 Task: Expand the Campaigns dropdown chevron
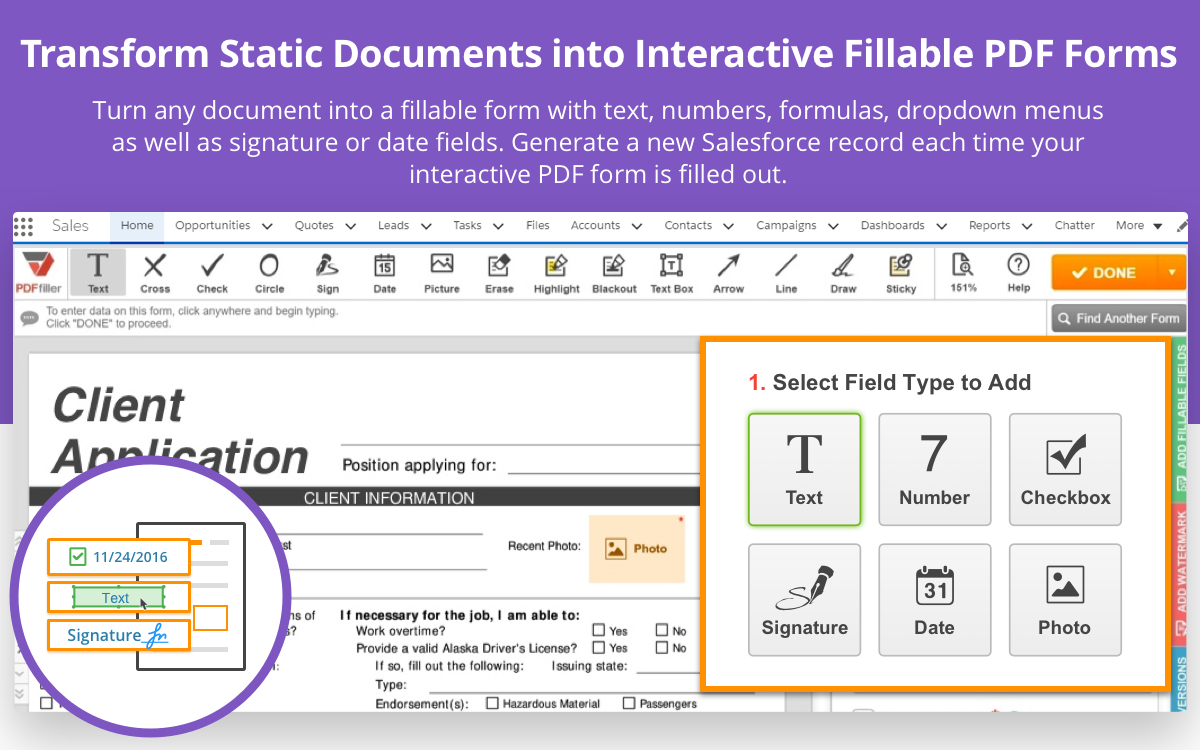[833, 227]
